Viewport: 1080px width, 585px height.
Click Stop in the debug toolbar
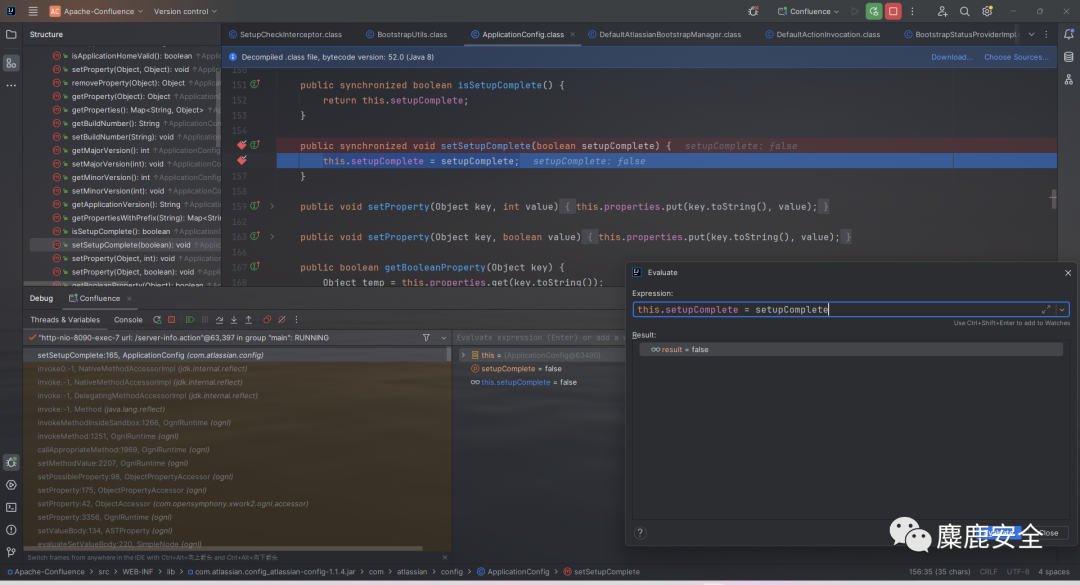tap(172, 320)
